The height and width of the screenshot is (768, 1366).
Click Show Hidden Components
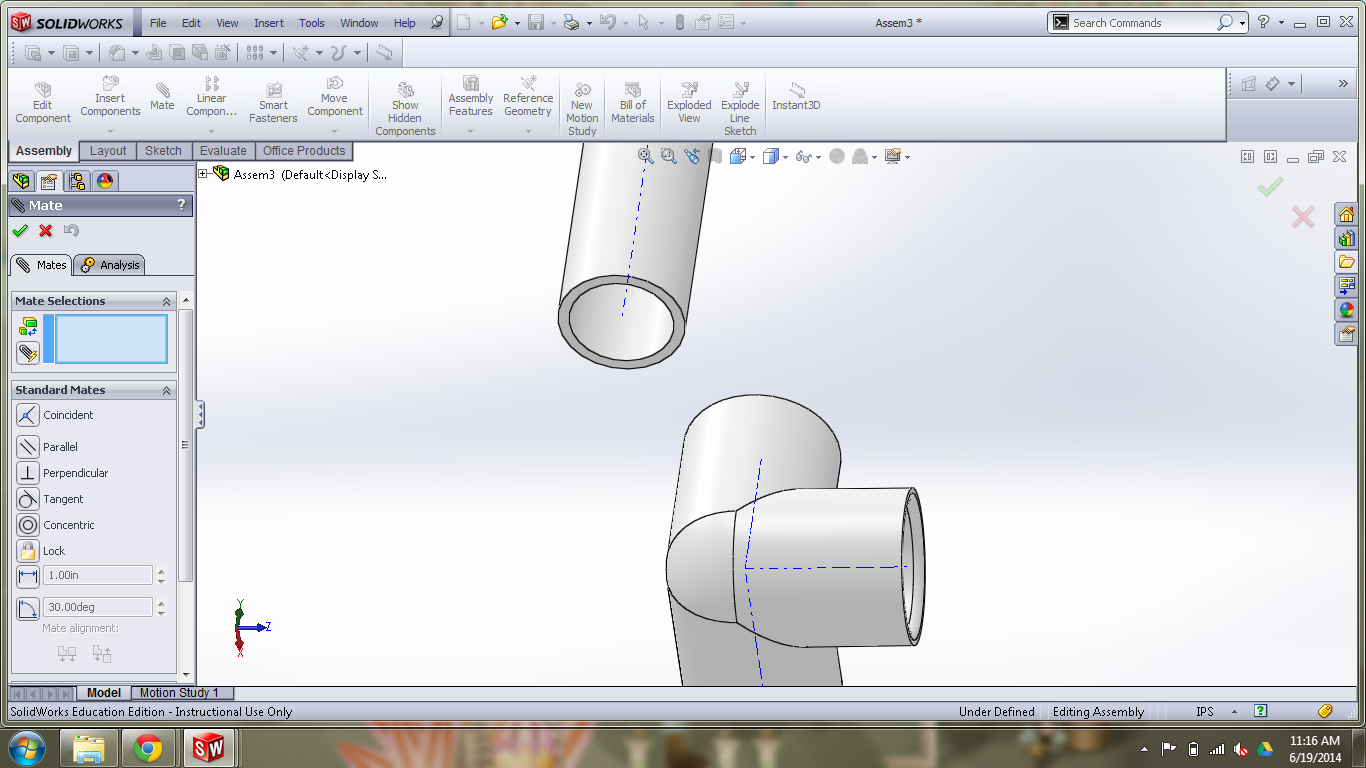coord(405,109)
